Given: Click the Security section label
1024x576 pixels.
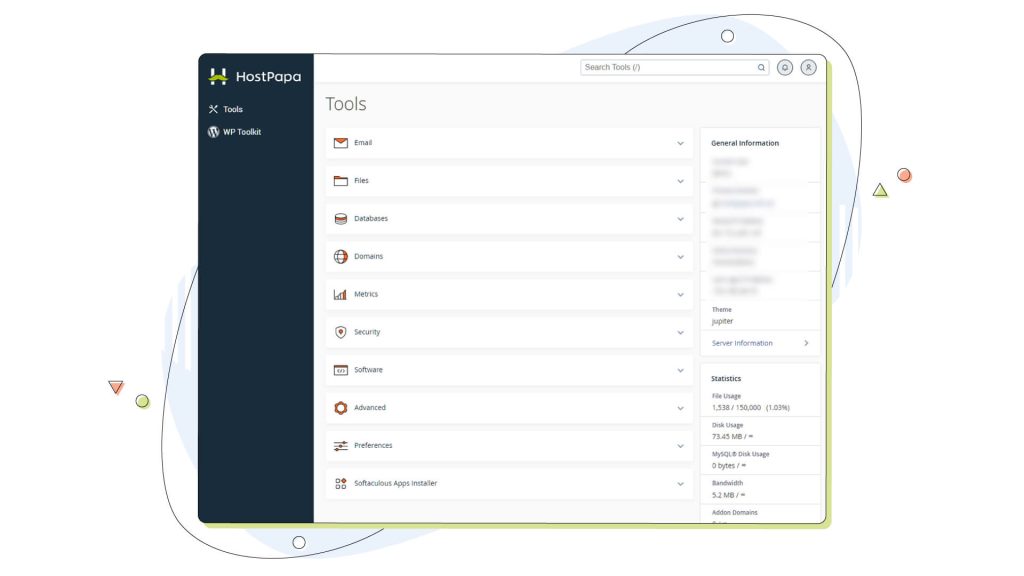Looking at the screenshot, I should point(367,332).
